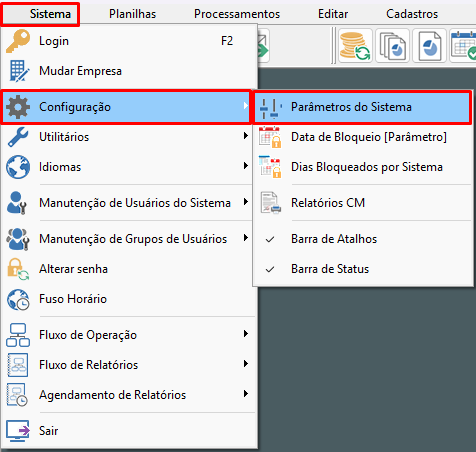This screenshot has width=476, height=452.
Task: Toggle the Barra de Status option
Action: [x=363, y=269]
